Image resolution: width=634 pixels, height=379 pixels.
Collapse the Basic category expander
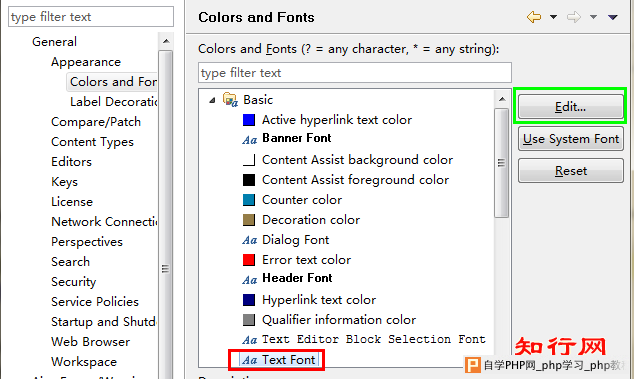[212, 100]
